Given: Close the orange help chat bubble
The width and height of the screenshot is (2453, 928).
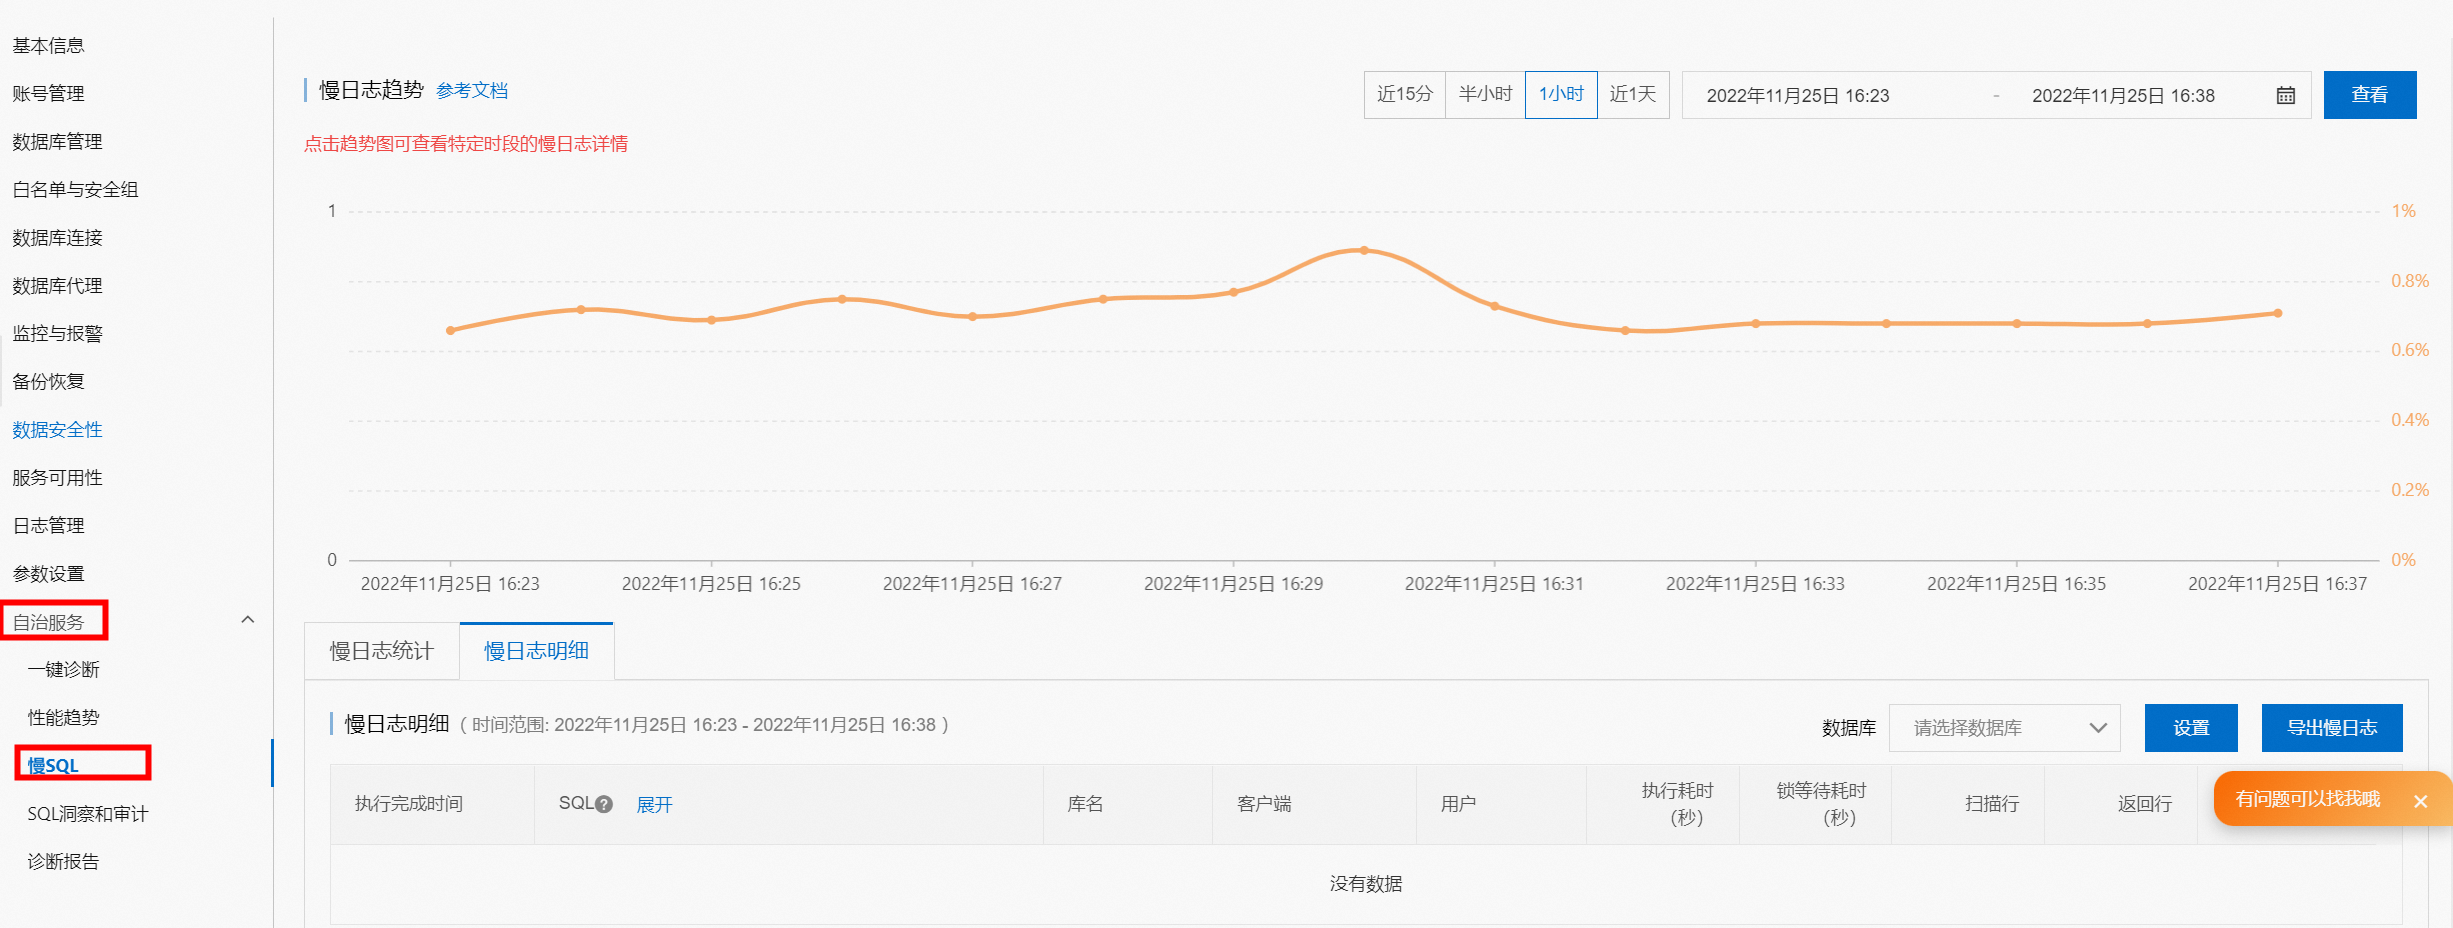Looking at the screenshot, I should [x=2420, y=801].
